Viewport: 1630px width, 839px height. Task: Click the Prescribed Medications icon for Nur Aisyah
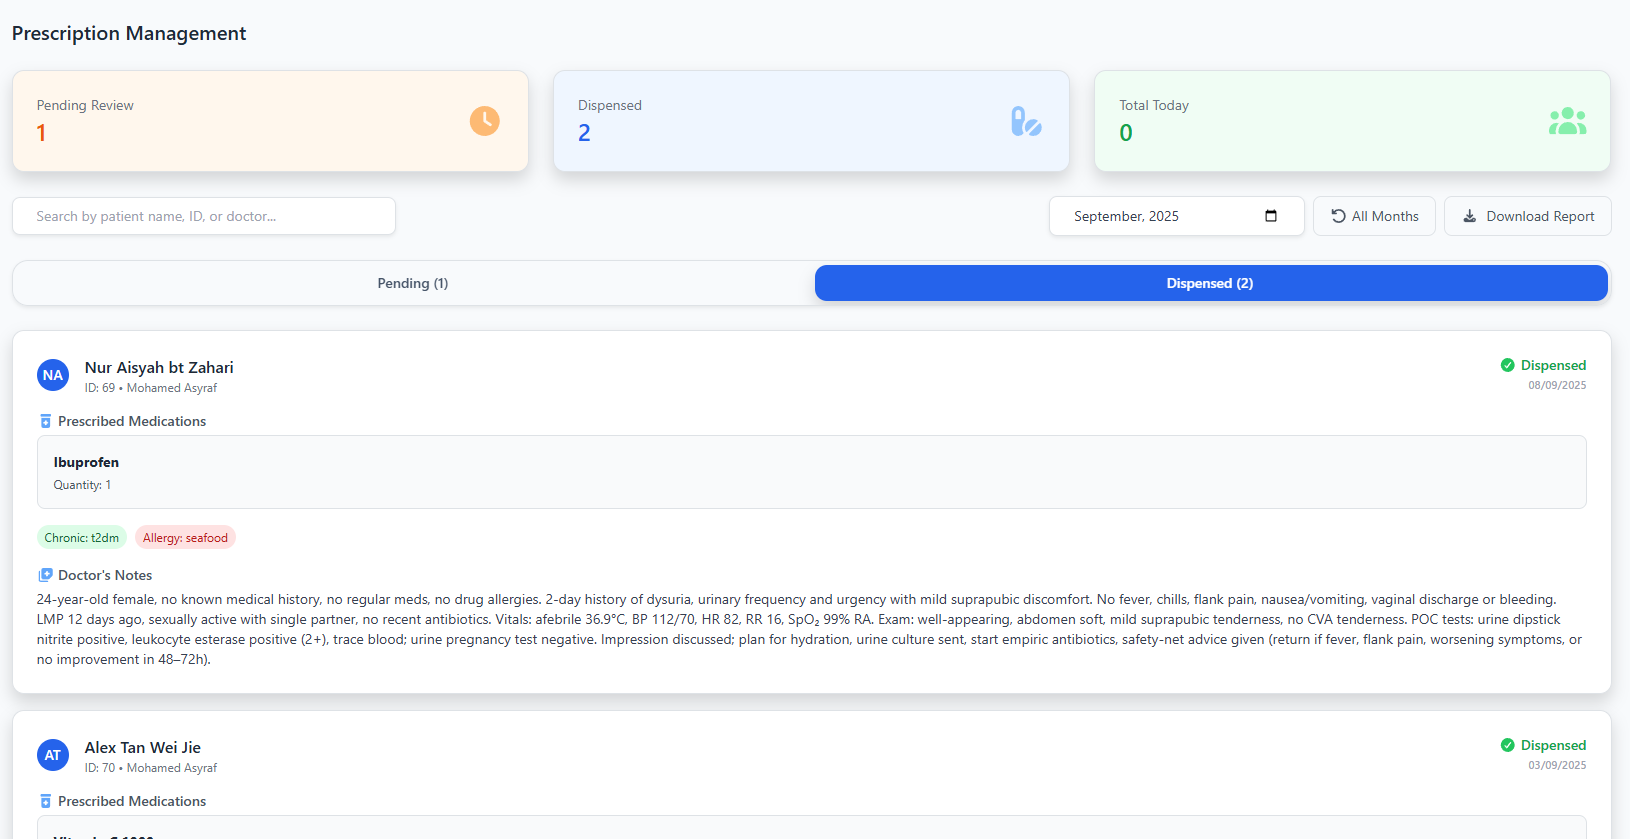click(x=45, y=421)
